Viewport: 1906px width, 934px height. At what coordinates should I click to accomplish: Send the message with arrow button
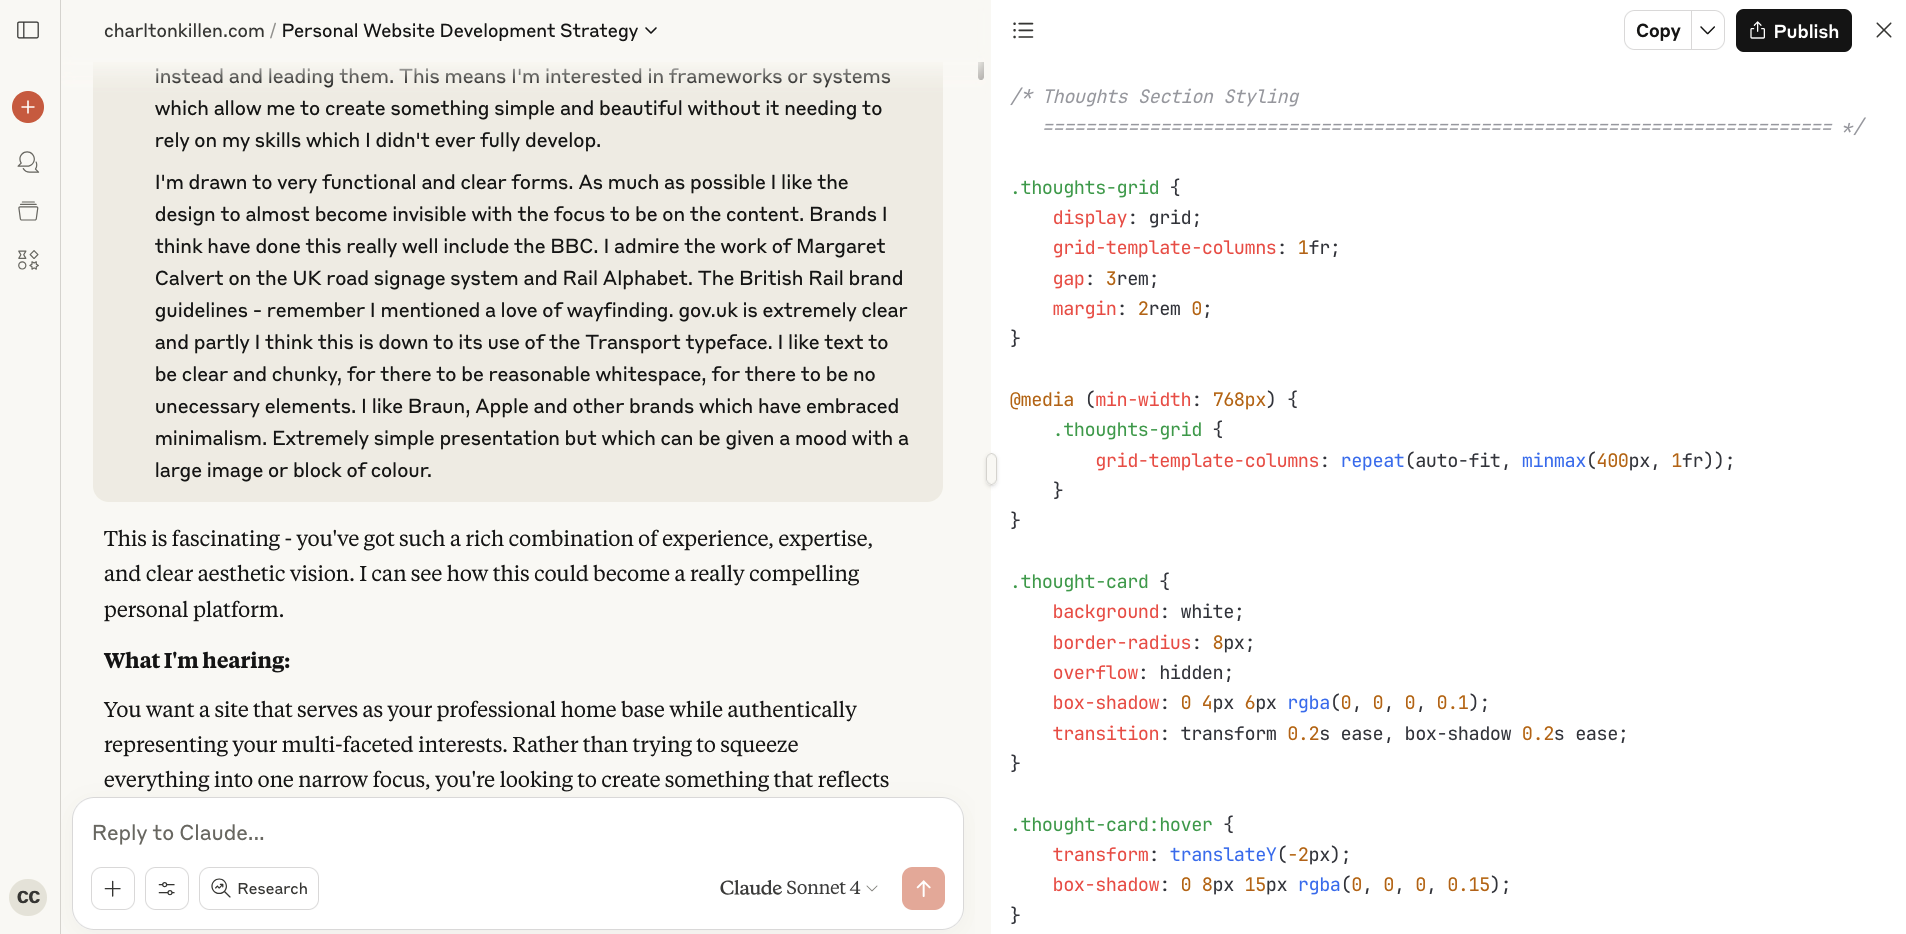click(x=923, y=888)
